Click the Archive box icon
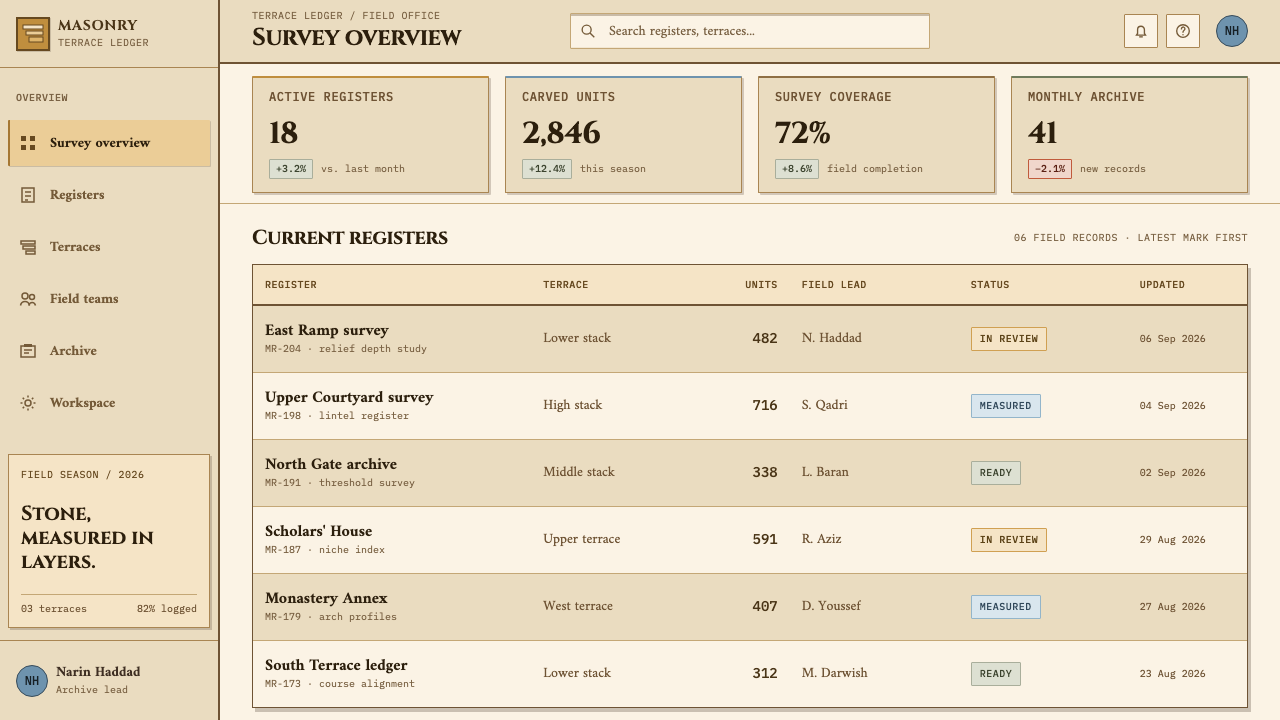Screen dimensions: 1280x720 coord(28,351)
